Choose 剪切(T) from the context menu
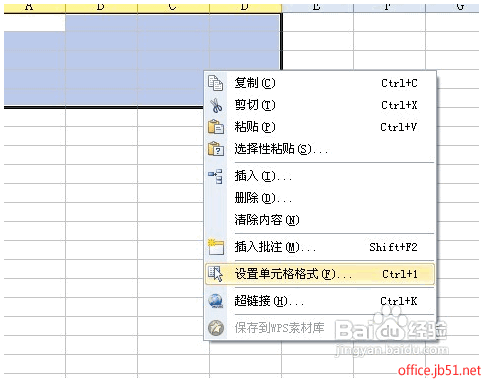The width and height of the screenshot is (485, 380). [x=320, y=105]
